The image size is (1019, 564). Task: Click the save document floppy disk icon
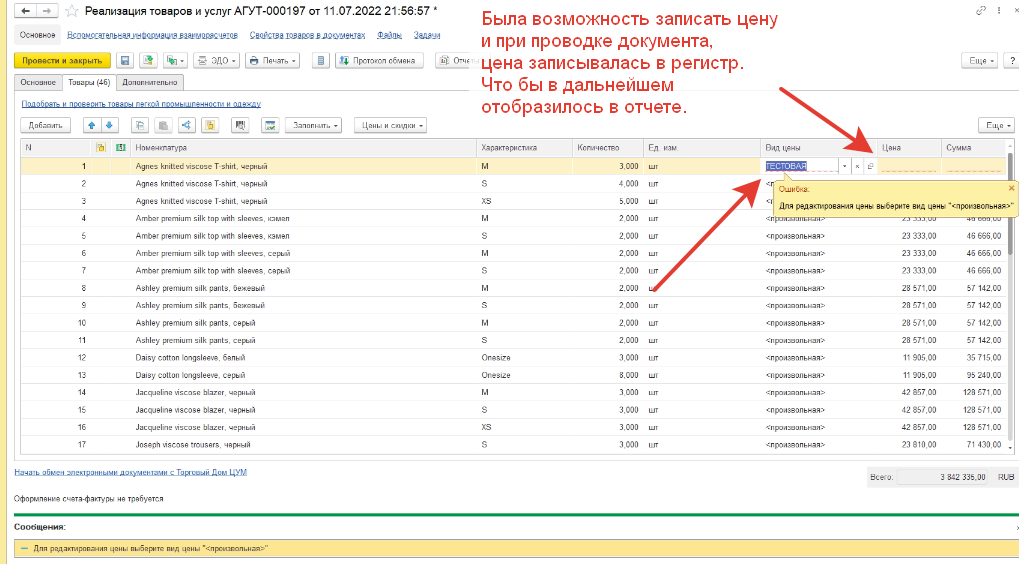(x=126, y=60)
